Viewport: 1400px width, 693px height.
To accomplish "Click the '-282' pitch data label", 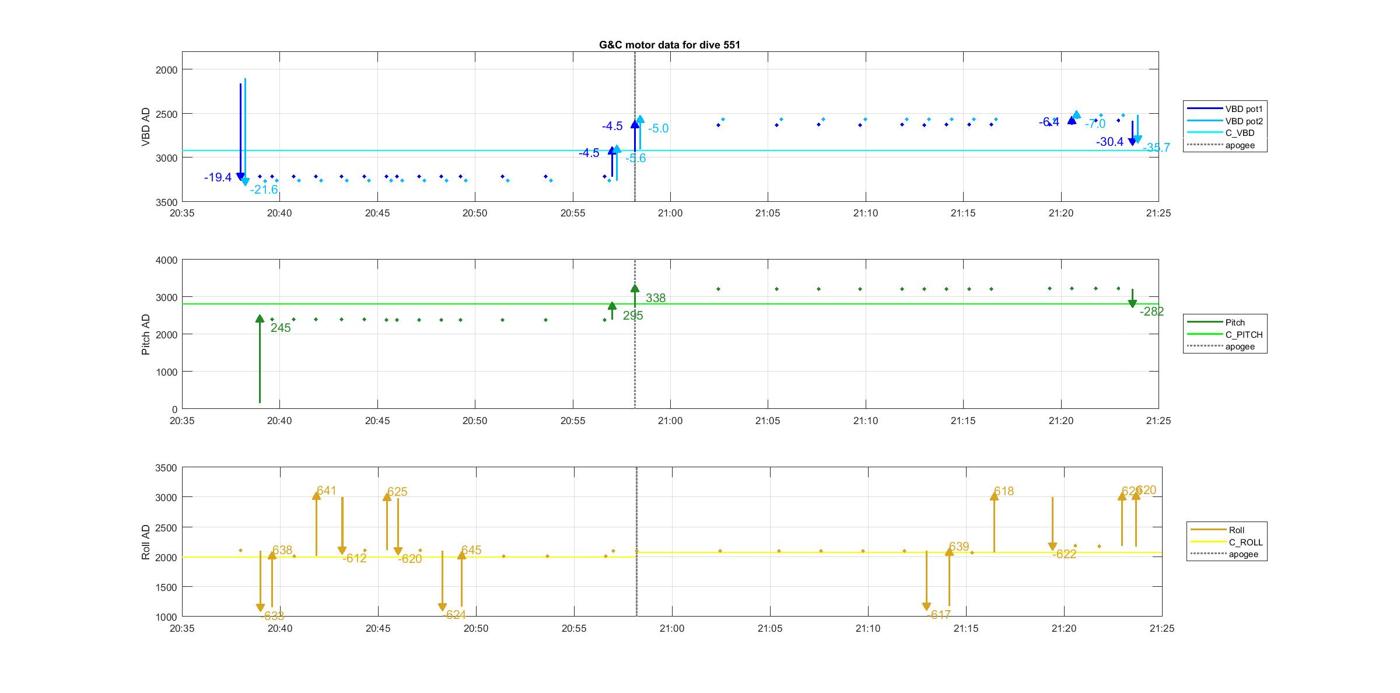I will coord(1152,312).
